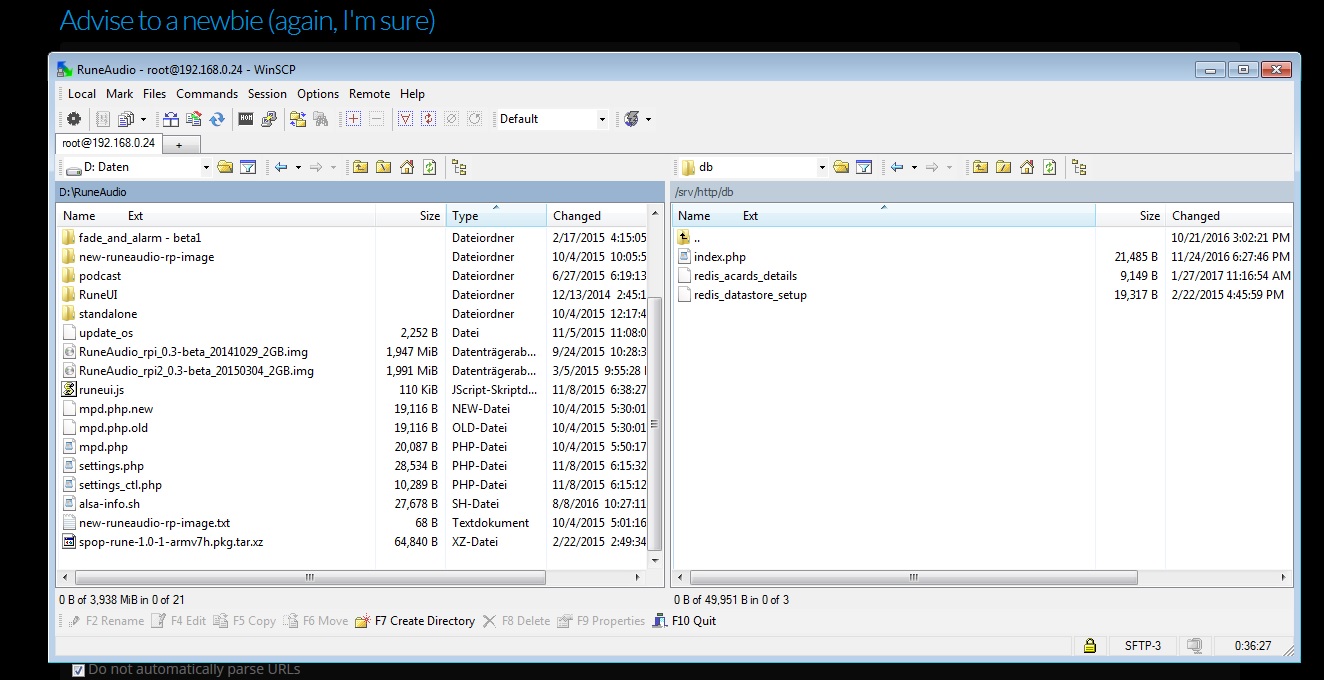The image size is (1324, 680).
Task: Open the Session menu
Action: tap(267, 94)
